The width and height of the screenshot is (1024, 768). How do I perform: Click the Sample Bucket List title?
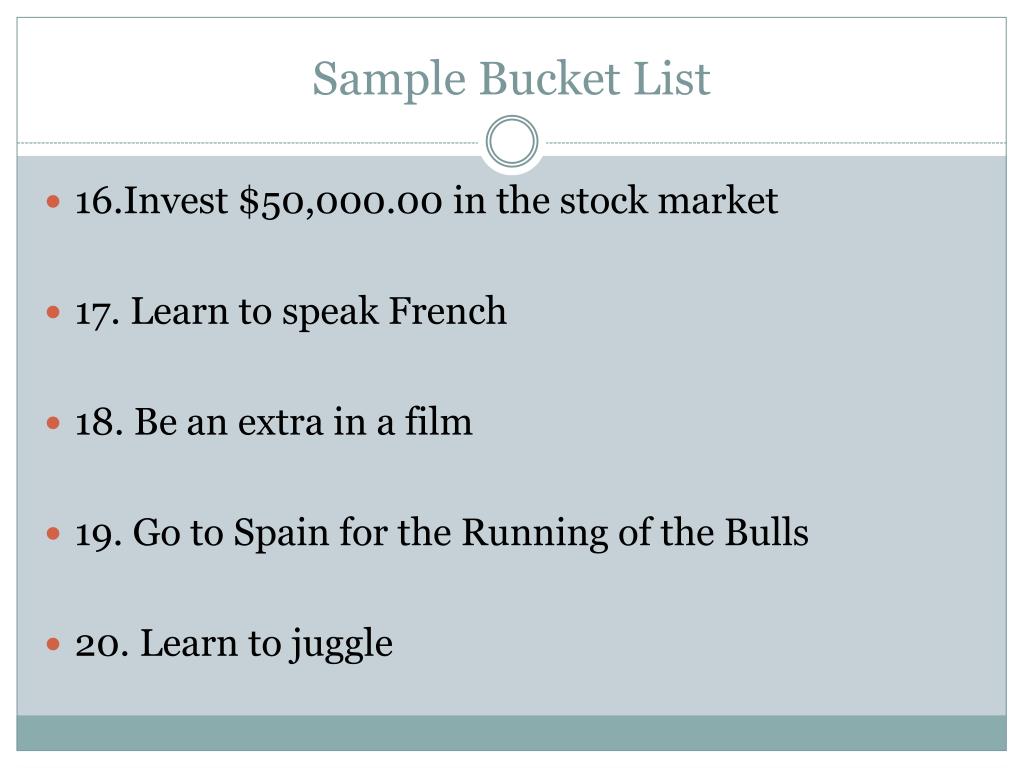pos(511,80)
